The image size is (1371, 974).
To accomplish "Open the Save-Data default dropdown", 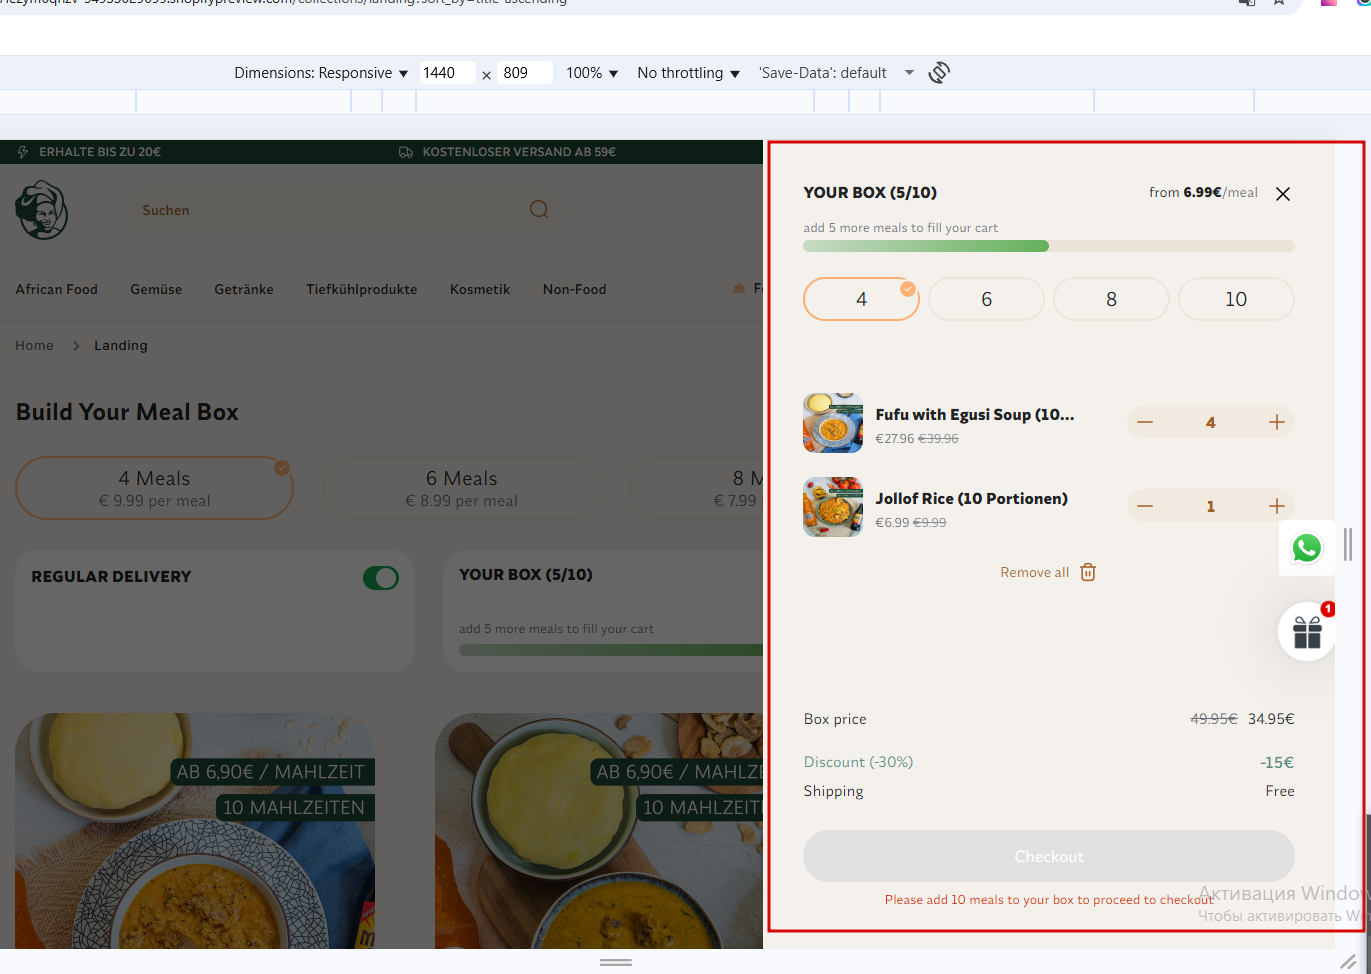I will pyautogui.click(x=836, y=73).
